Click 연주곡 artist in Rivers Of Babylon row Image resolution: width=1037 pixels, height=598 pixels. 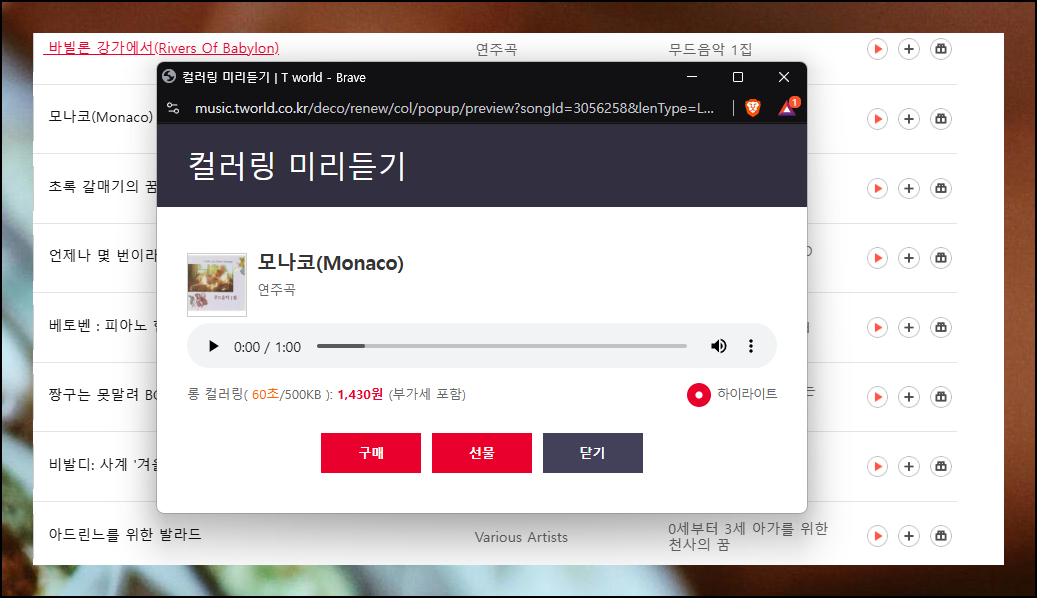click(x=497, y=50)
